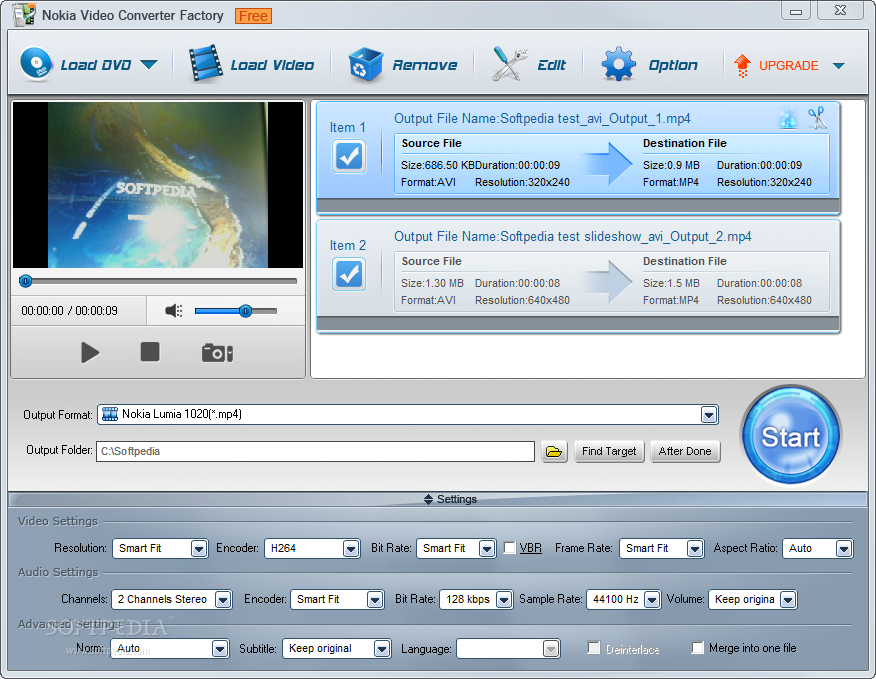Click the Option toolbar label

pyautogui.click(x=673, y=65)
